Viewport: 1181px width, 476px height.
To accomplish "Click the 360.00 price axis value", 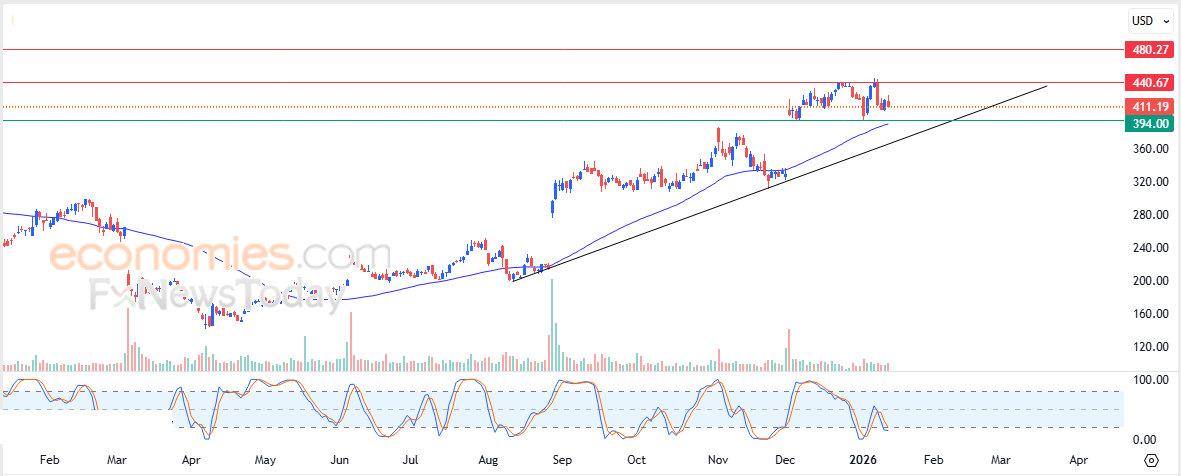I will coord(1152,149).
